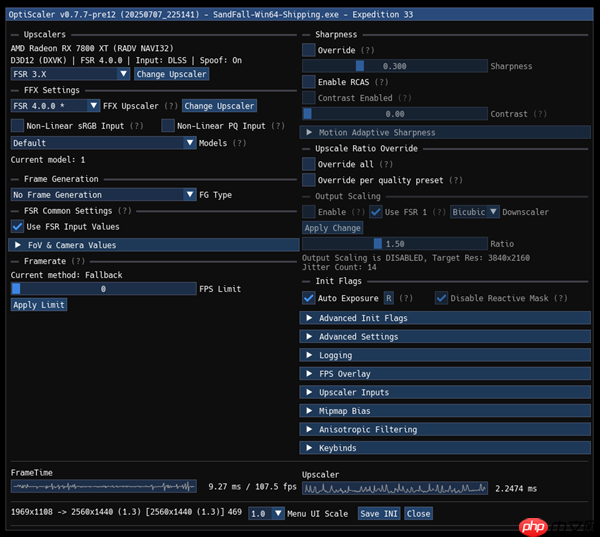The image size is (600, 537).
Task: Enable Sharpness Override checkbox
Action: (x=309, y=50)
